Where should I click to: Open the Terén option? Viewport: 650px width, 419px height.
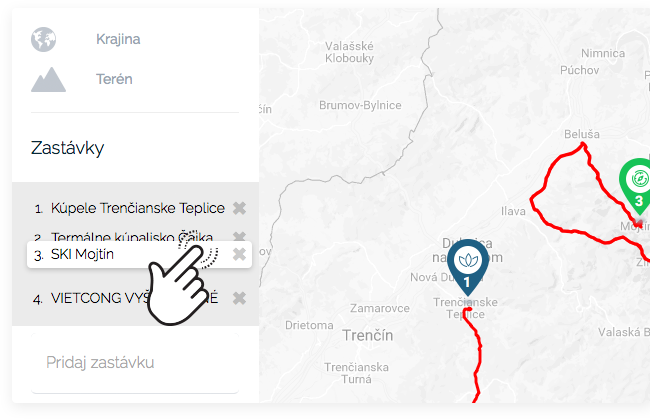click(114, 79)
